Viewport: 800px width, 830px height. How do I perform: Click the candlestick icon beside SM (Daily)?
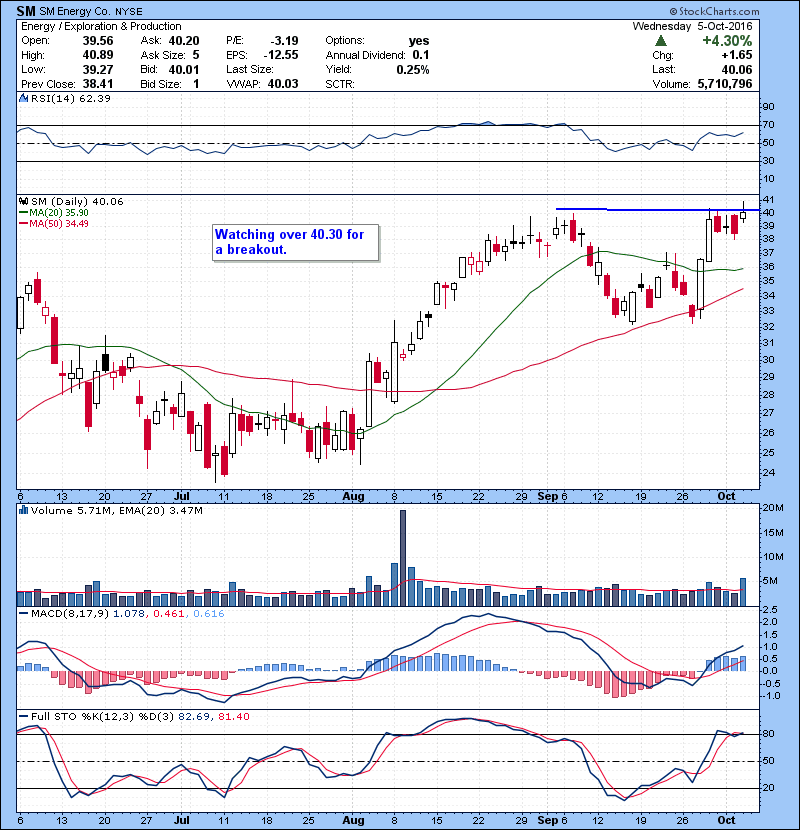coord(24,201)
